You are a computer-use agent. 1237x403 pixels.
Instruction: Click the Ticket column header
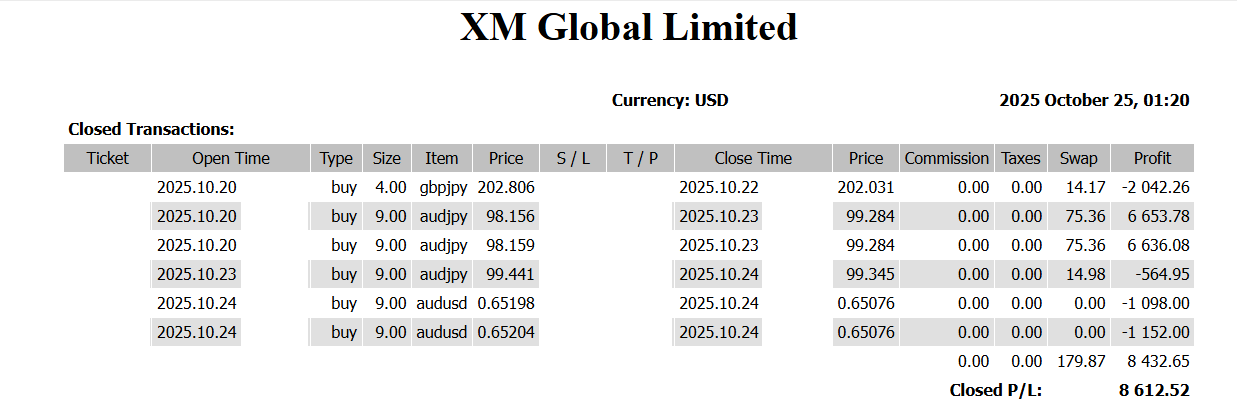(108, 158)
